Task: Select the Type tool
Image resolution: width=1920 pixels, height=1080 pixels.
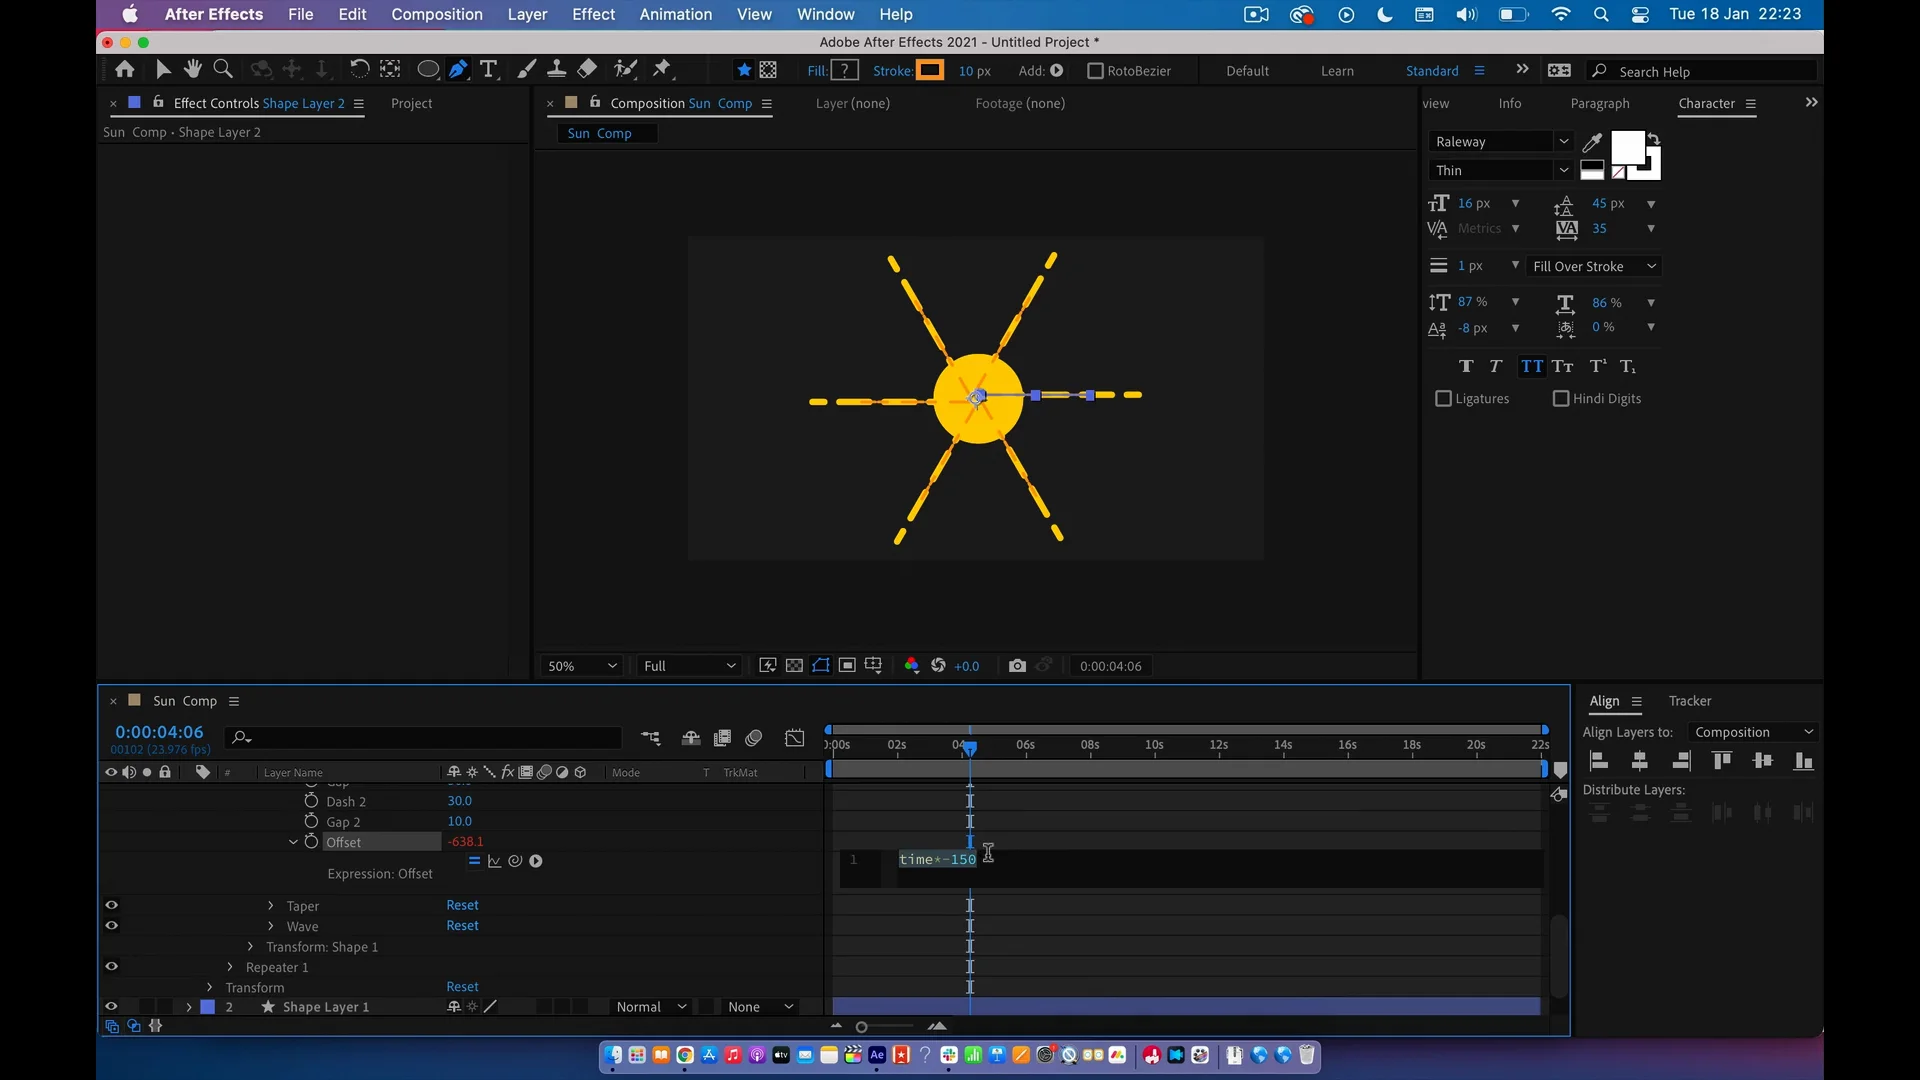Action: point(488,69)
